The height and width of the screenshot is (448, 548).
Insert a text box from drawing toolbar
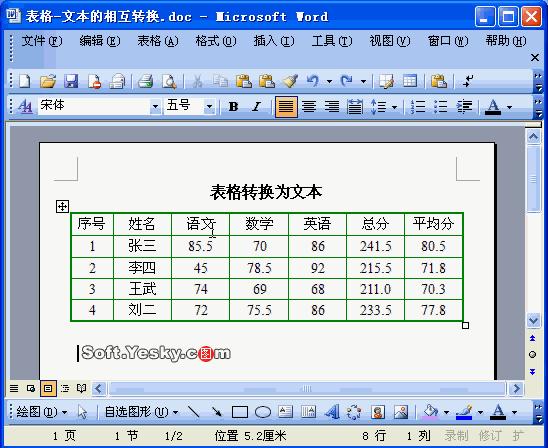[x=286, y=412]
